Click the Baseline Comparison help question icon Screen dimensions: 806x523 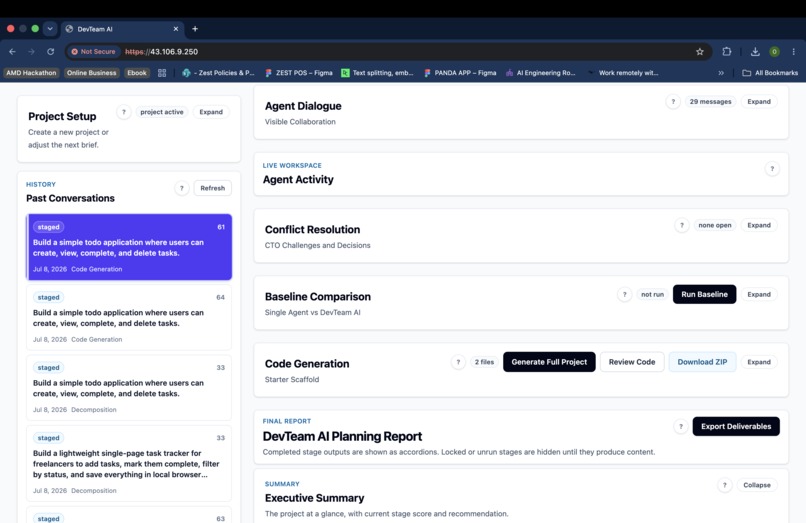[625, 294]
